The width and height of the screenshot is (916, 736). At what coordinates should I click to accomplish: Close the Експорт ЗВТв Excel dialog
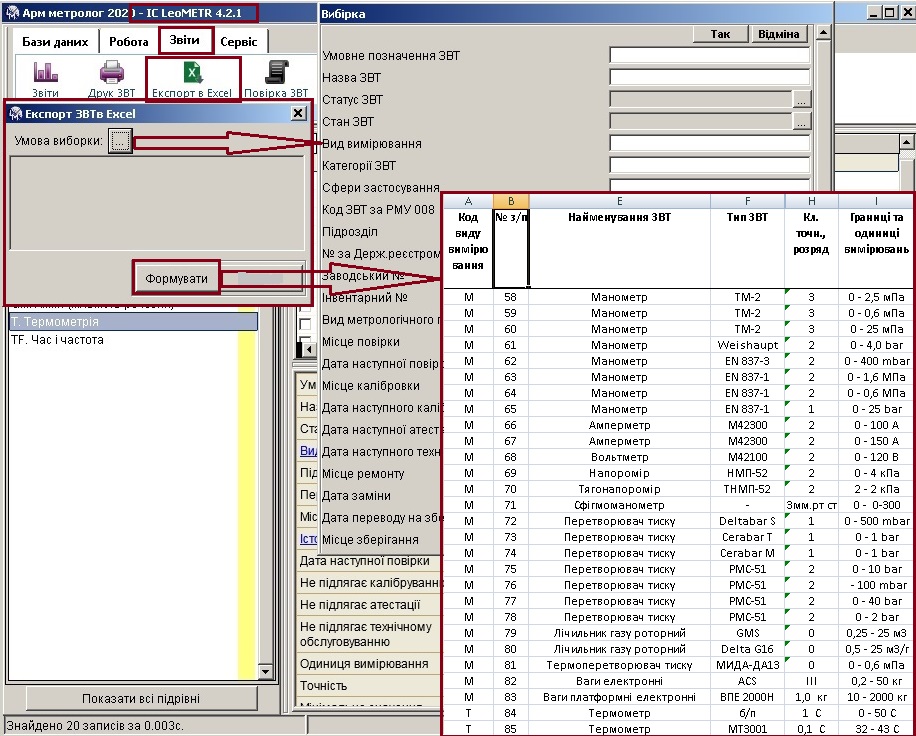tap(298, 114)
